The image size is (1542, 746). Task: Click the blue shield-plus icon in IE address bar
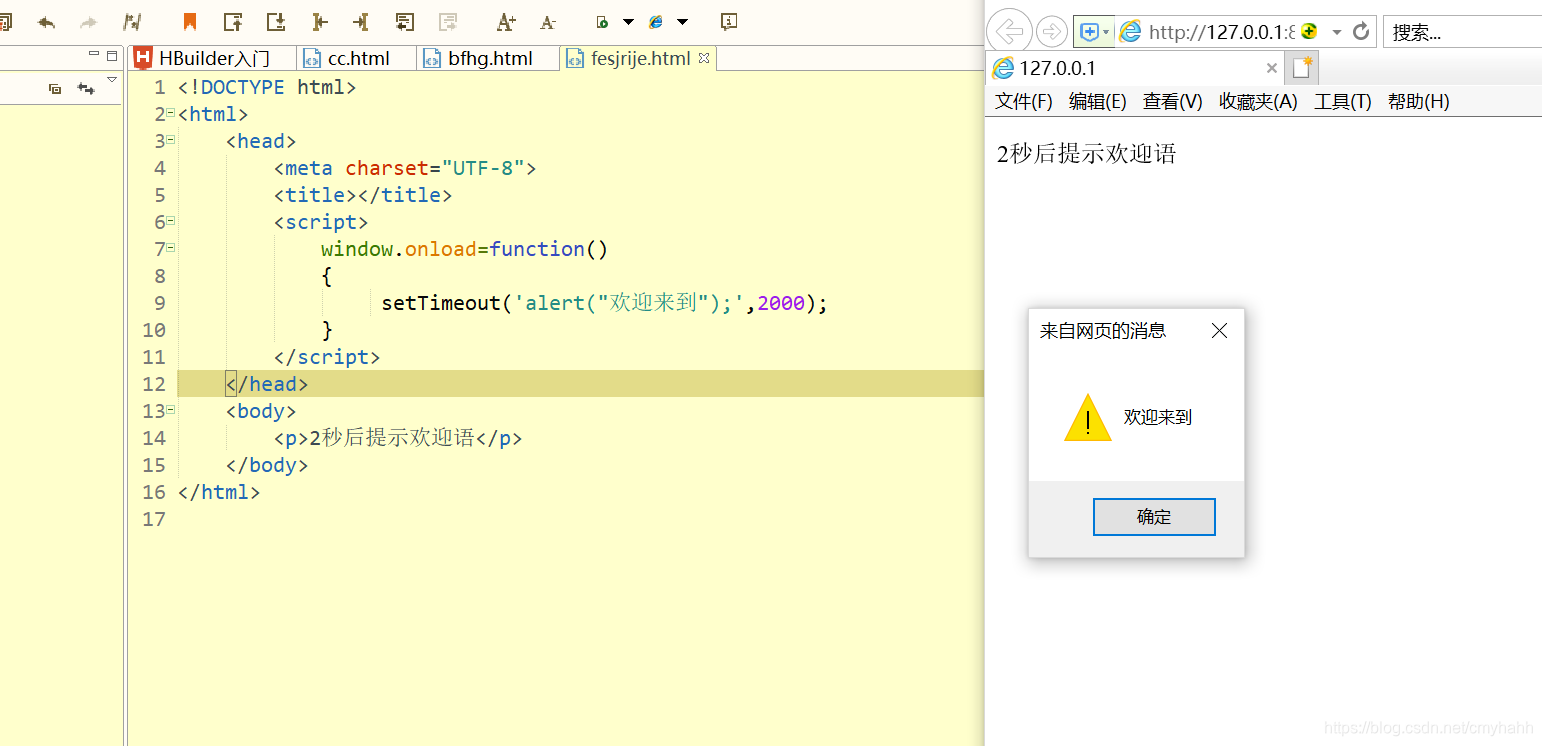[x=1089, y=32]
